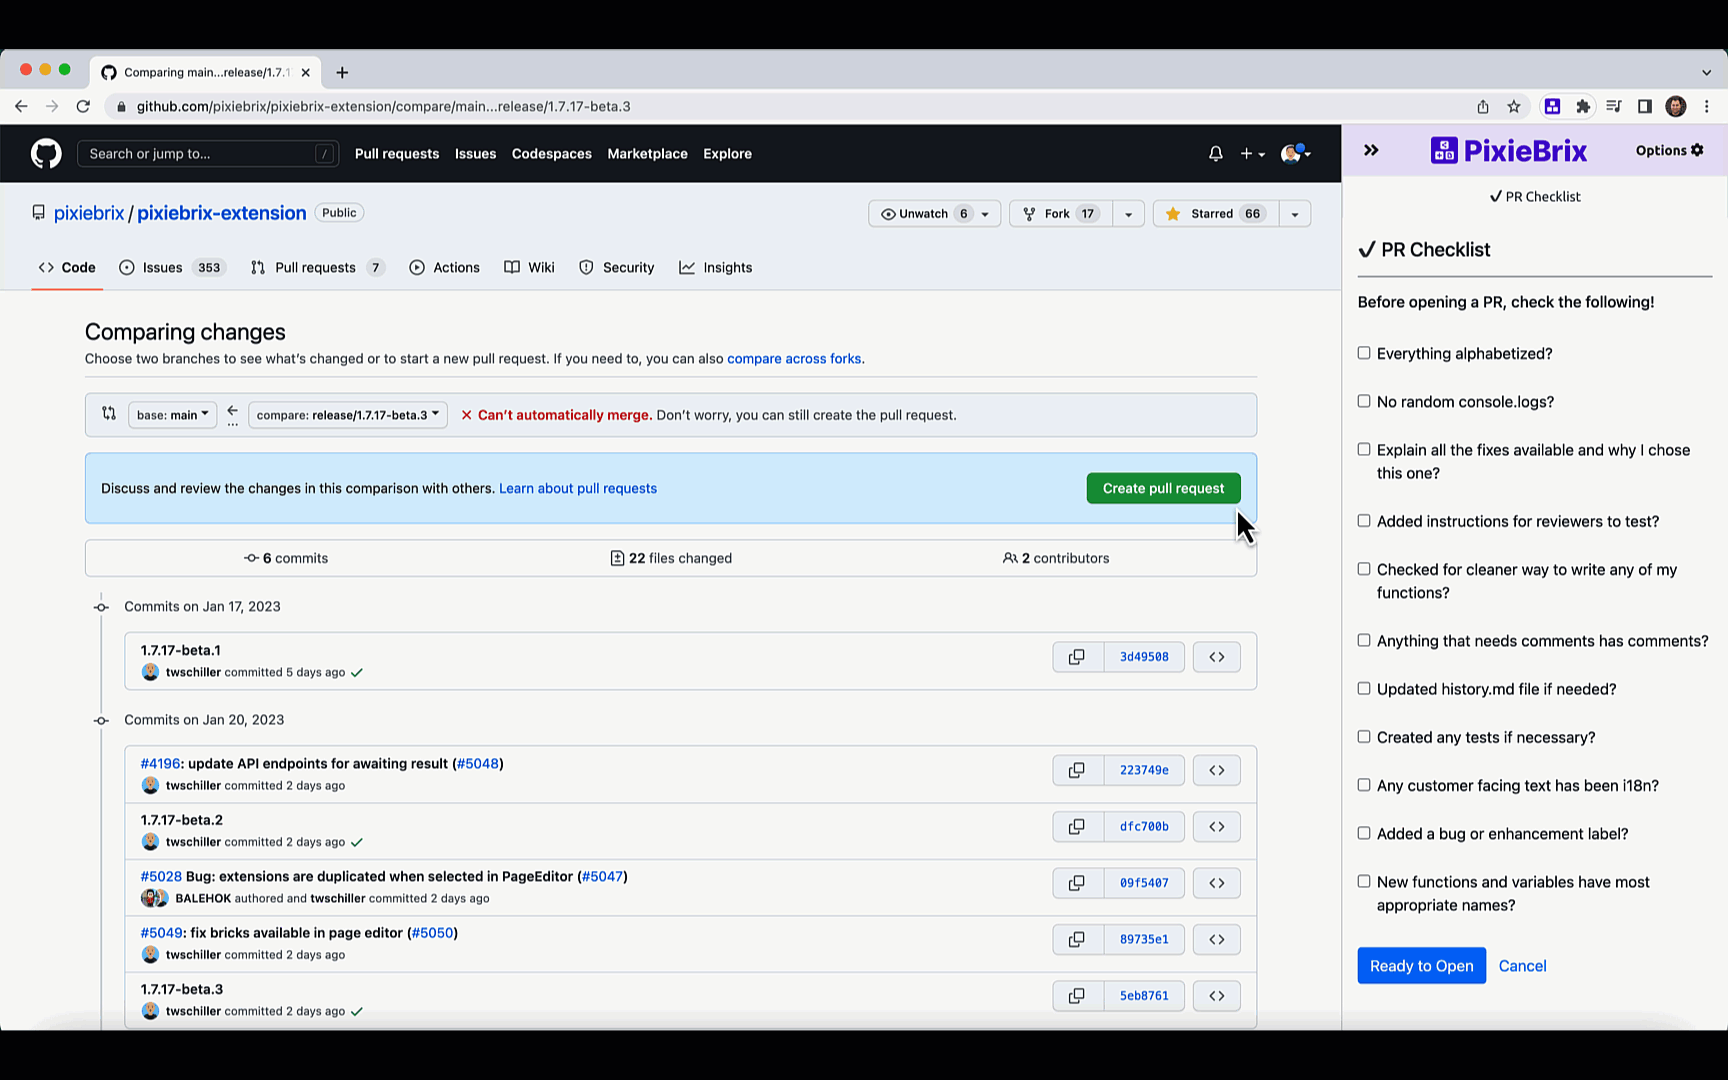Click the swap branches compare icon
The image size is (1728, 1080).
point(109,414)
